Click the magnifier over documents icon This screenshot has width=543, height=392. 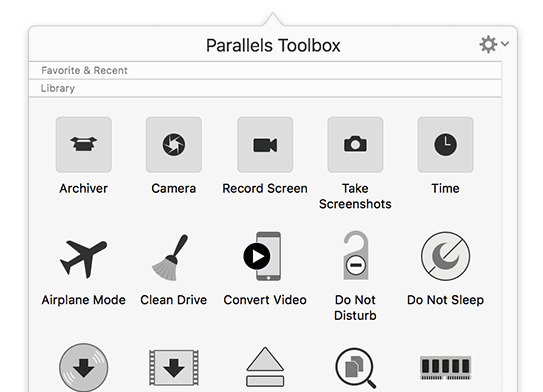click(356, 368)
